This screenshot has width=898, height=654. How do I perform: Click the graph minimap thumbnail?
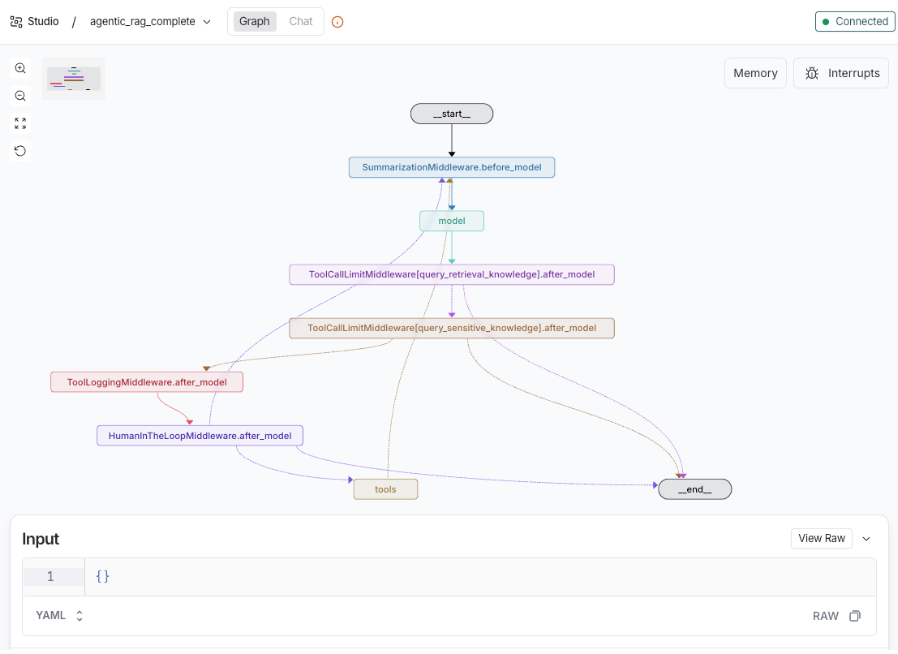click(x=74, y=79)
